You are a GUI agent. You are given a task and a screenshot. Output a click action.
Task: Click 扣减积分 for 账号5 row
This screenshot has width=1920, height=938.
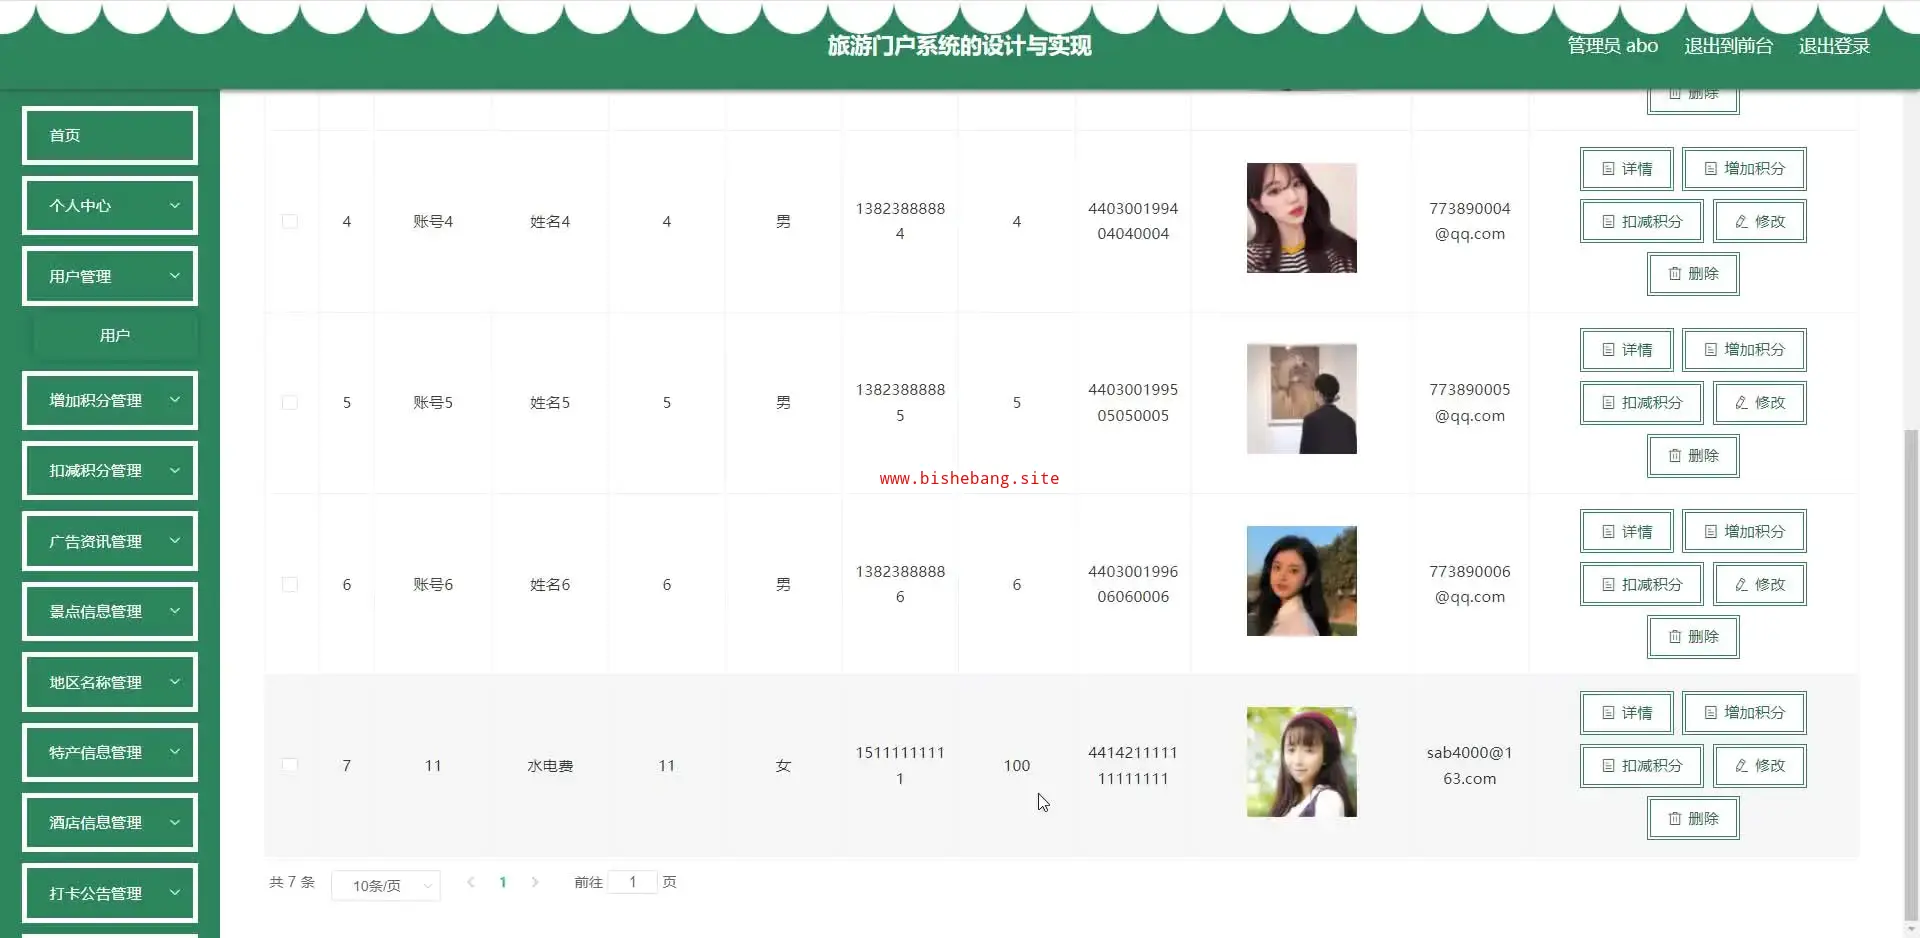[1641, 403]
